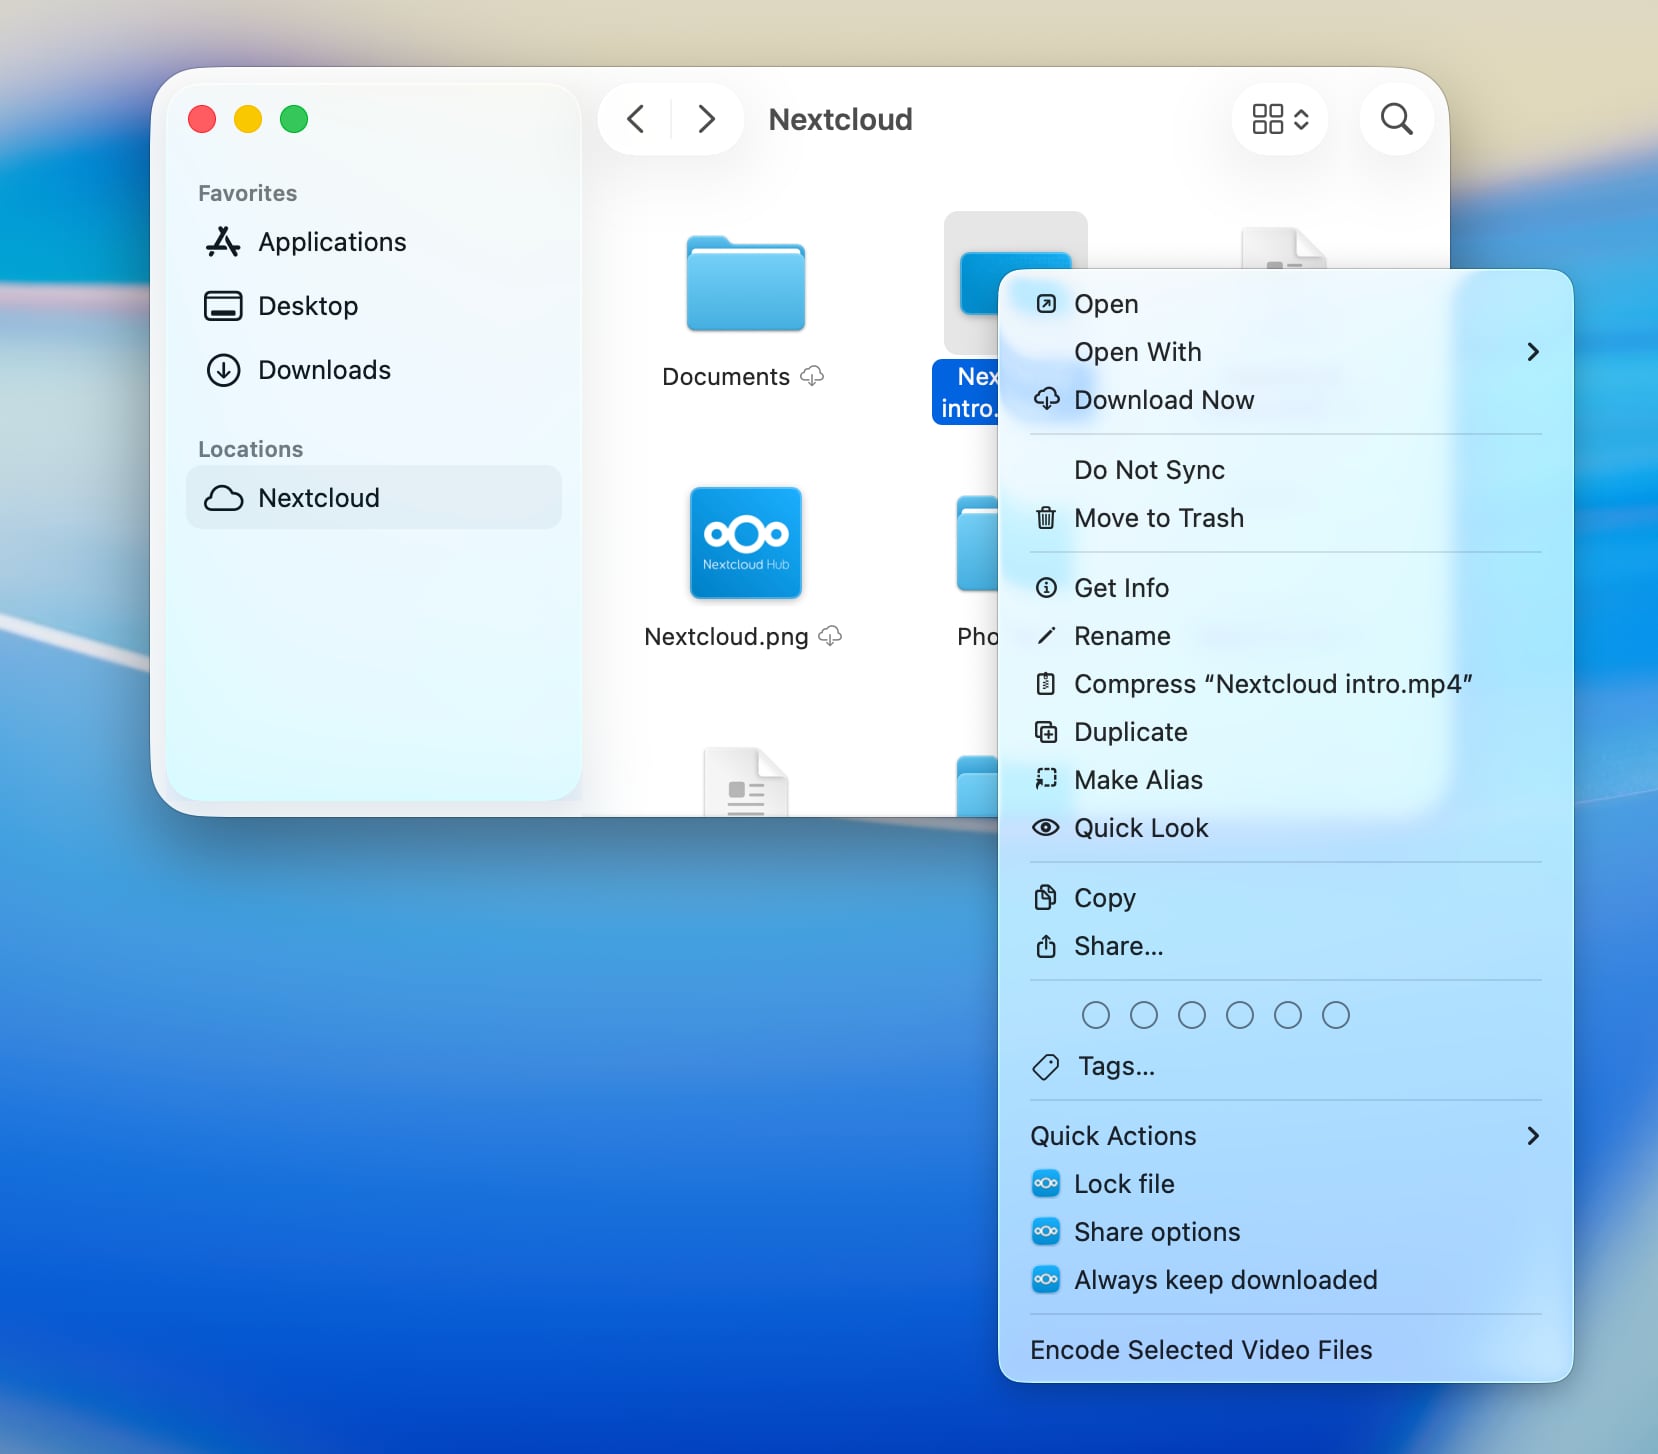Select Applications in the Favorites sidebar
Viewport: 1658px width, 1454px height.
pyautogui.click(x=332, y=241)
